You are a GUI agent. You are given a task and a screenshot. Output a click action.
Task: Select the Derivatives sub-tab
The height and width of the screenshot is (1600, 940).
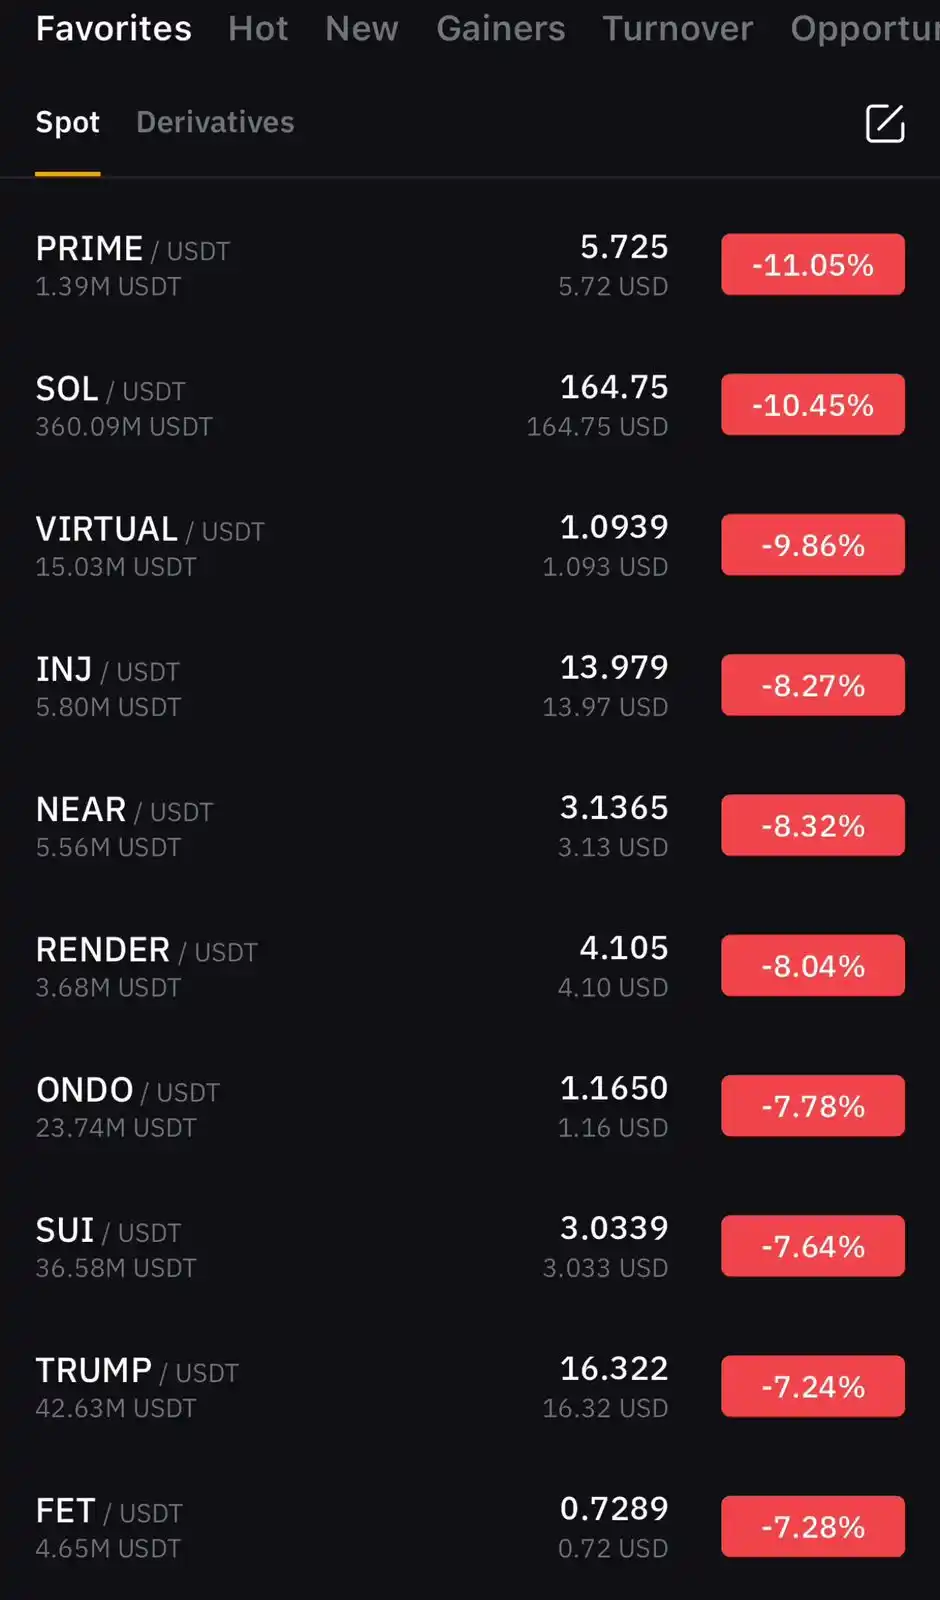(215, 122)
